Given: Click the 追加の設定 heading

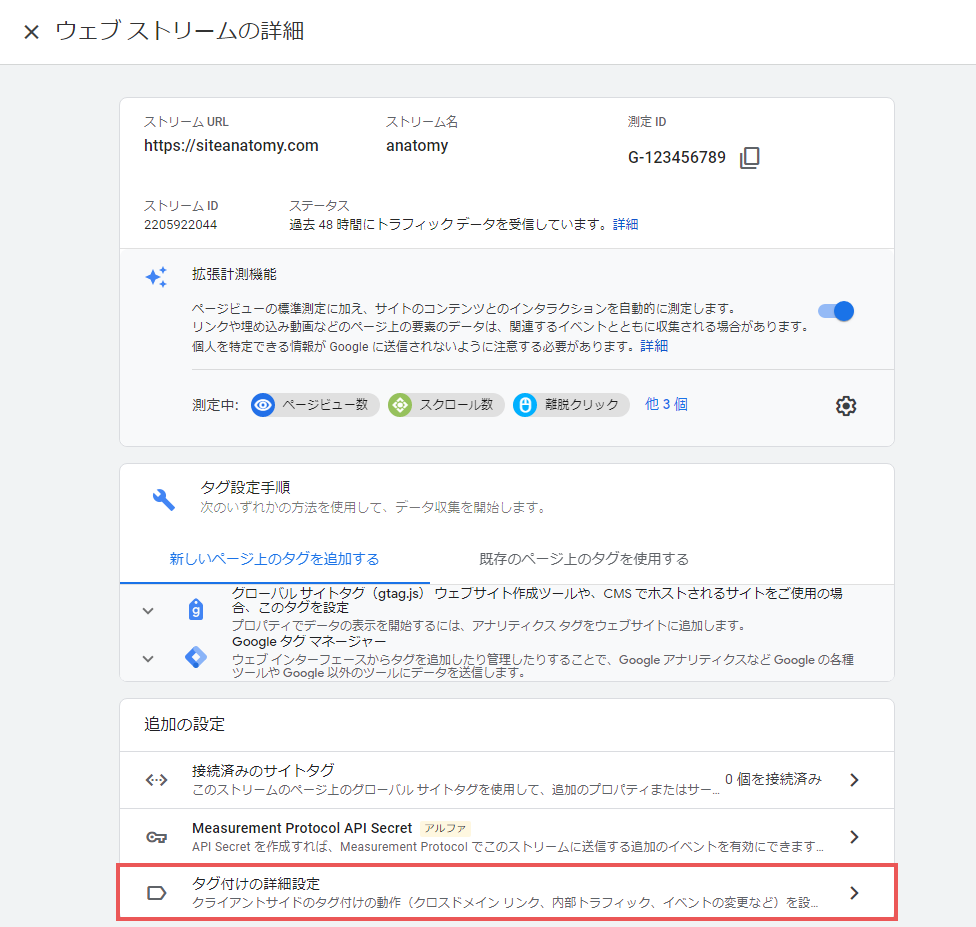Looking at the screenshot, I should coord(184,725).
